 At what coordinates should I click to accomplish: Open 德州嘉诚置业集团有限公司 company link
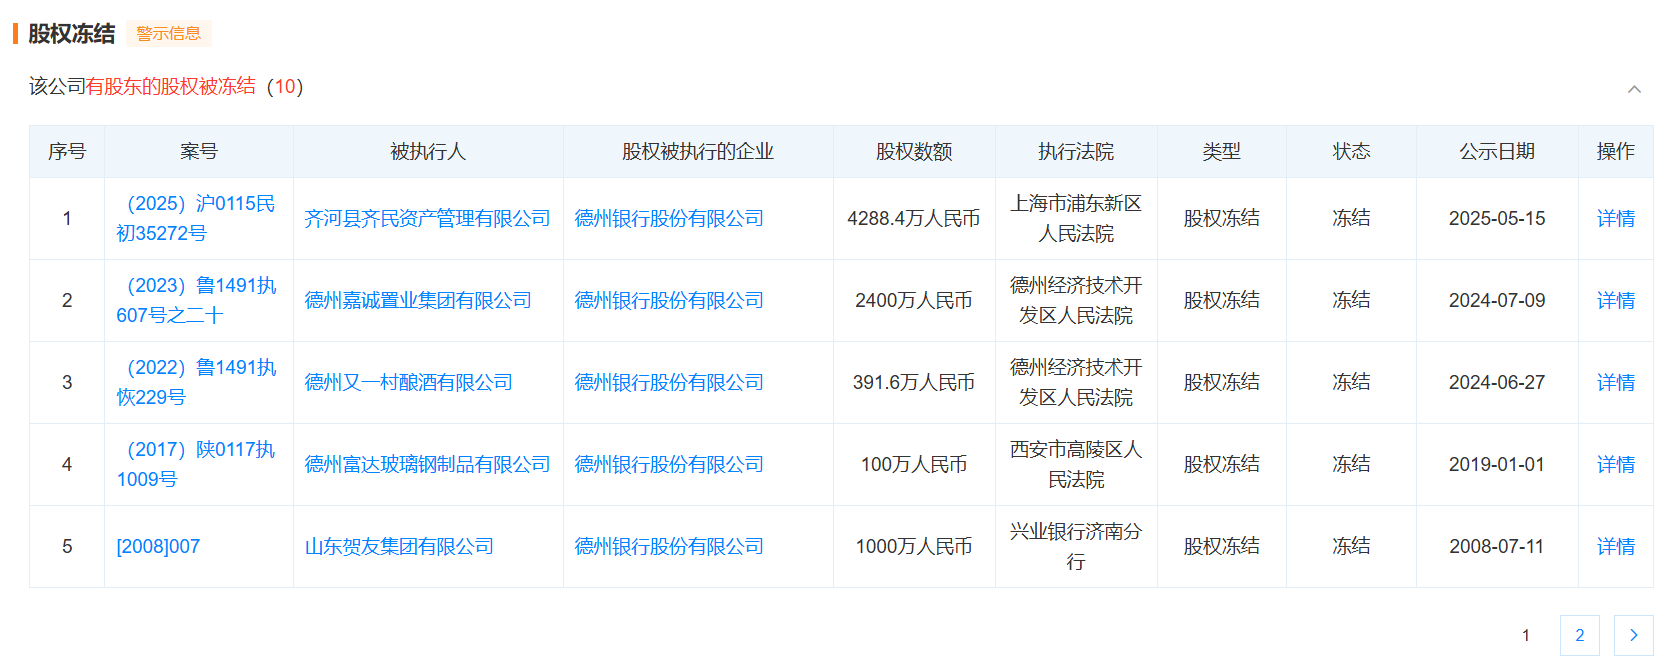coord(418,300)
